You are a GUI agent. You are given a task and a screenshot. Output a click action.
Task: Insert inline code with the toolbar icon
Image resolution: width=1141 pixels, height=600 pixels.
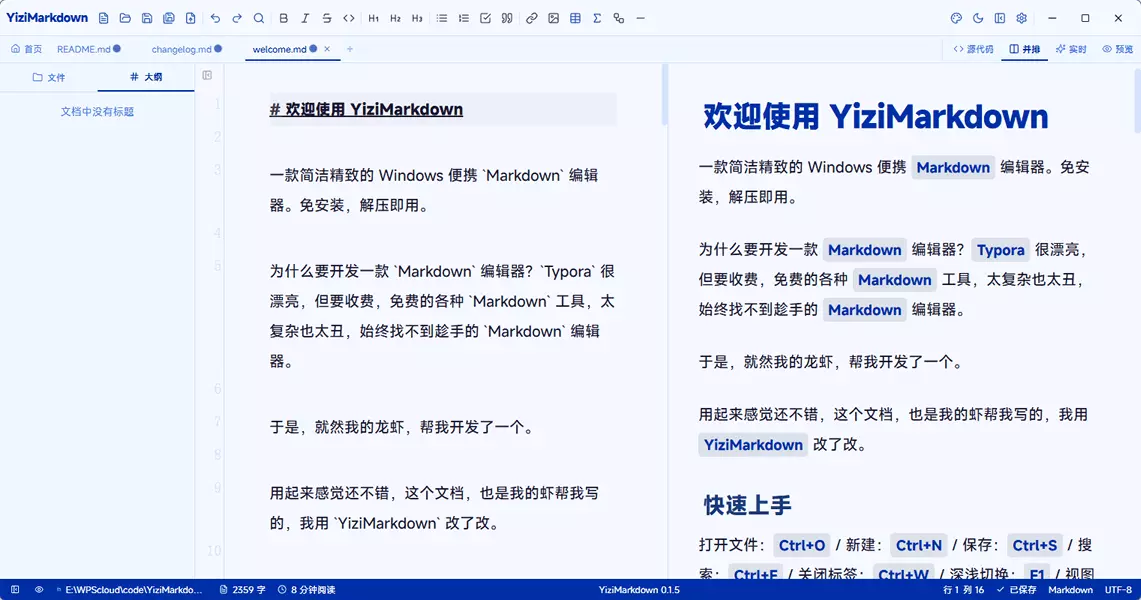[349, 18]
